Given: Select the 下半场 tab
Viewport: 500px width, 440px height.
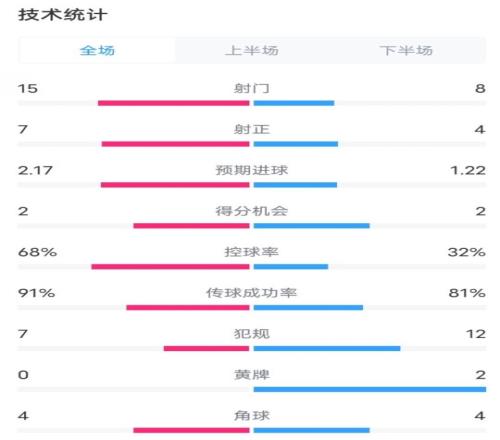Looking at the screenshot, I should [x=406, y=50].
